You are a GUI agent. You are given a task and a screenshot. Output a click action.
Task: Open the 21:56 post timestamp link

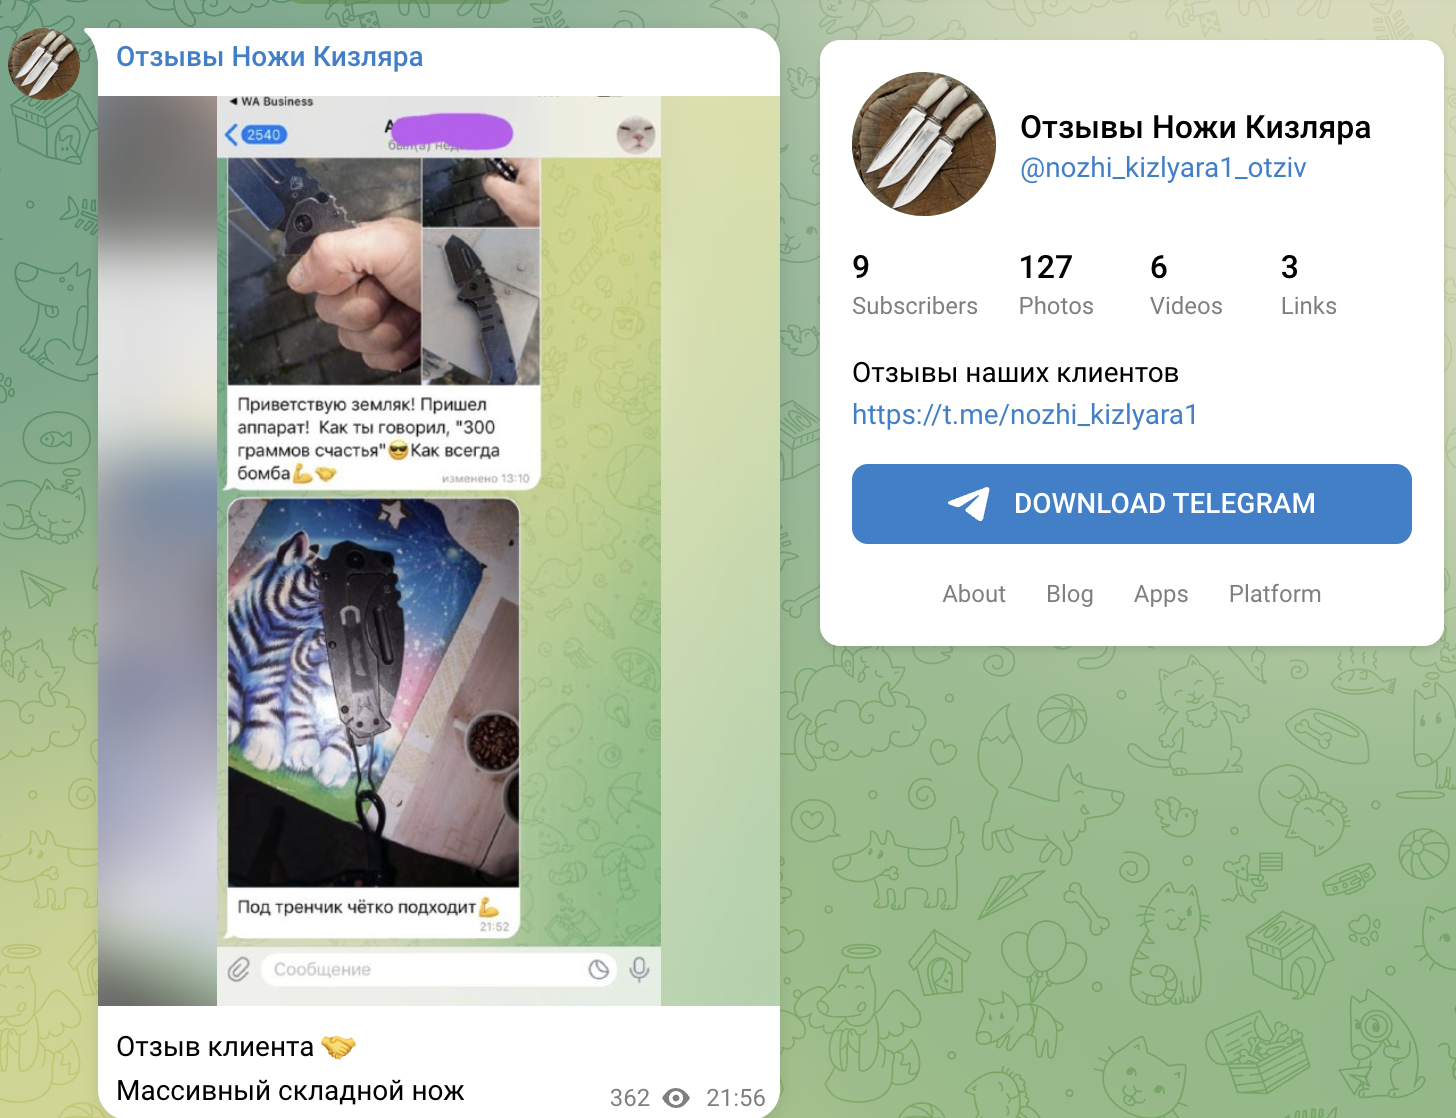coord(736,1098)
